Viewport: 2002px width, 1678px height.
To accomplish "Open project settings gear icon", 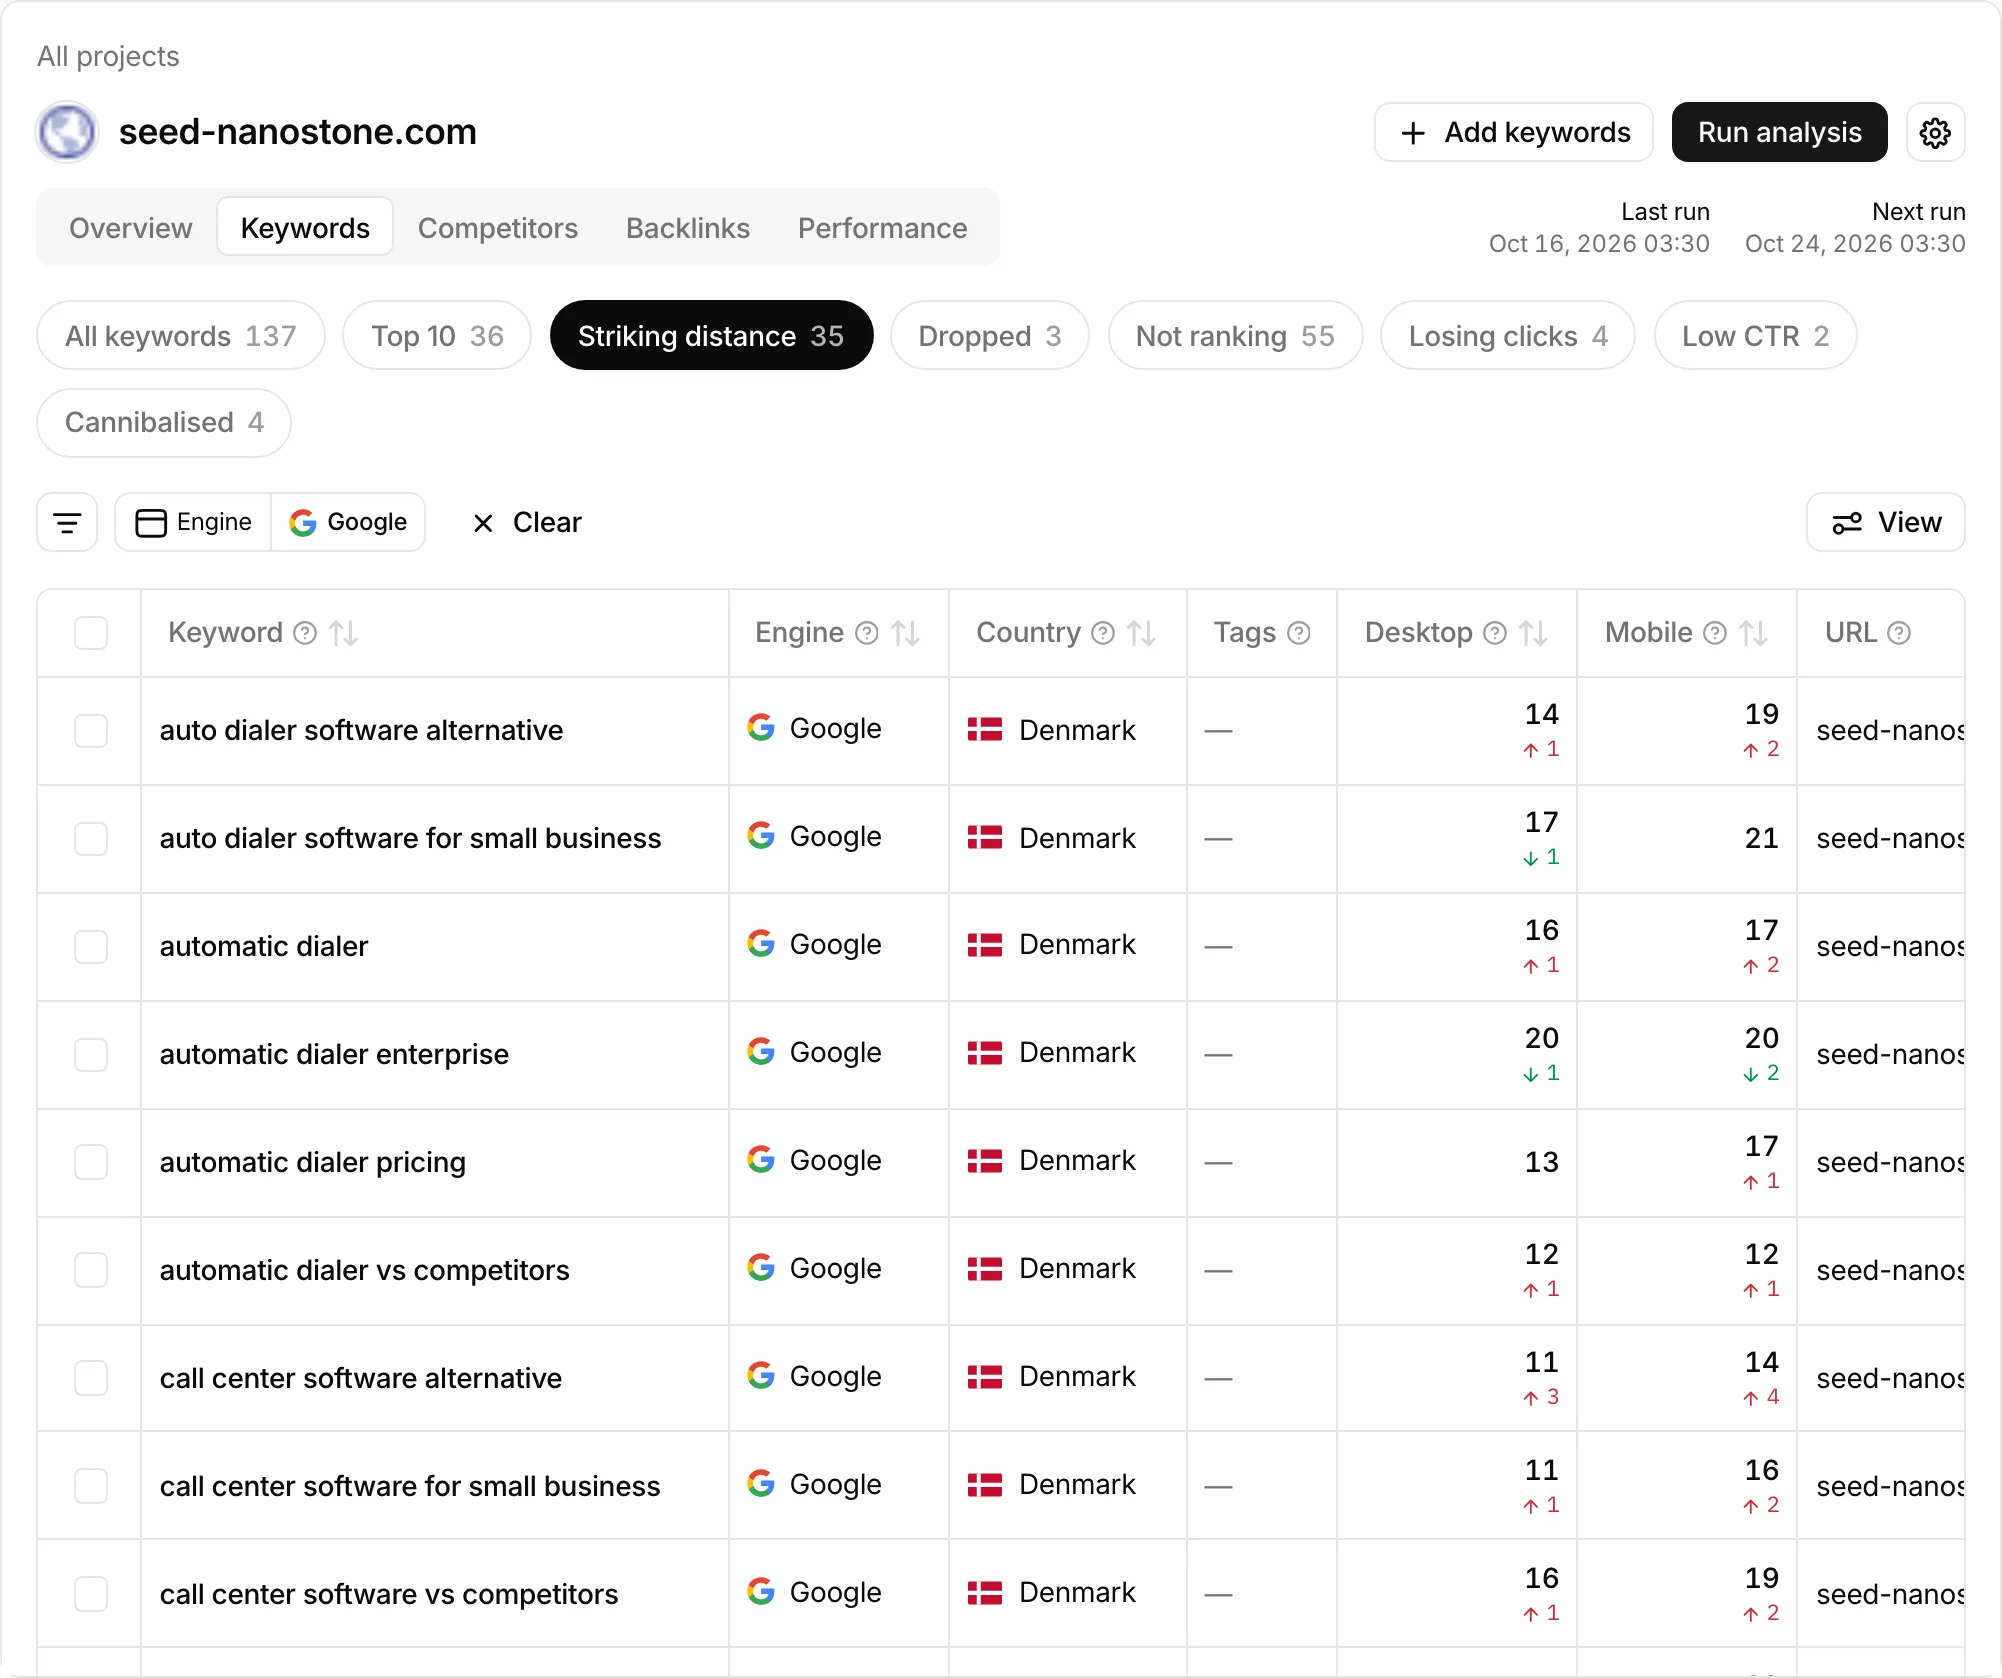I will coord(1935,132).
